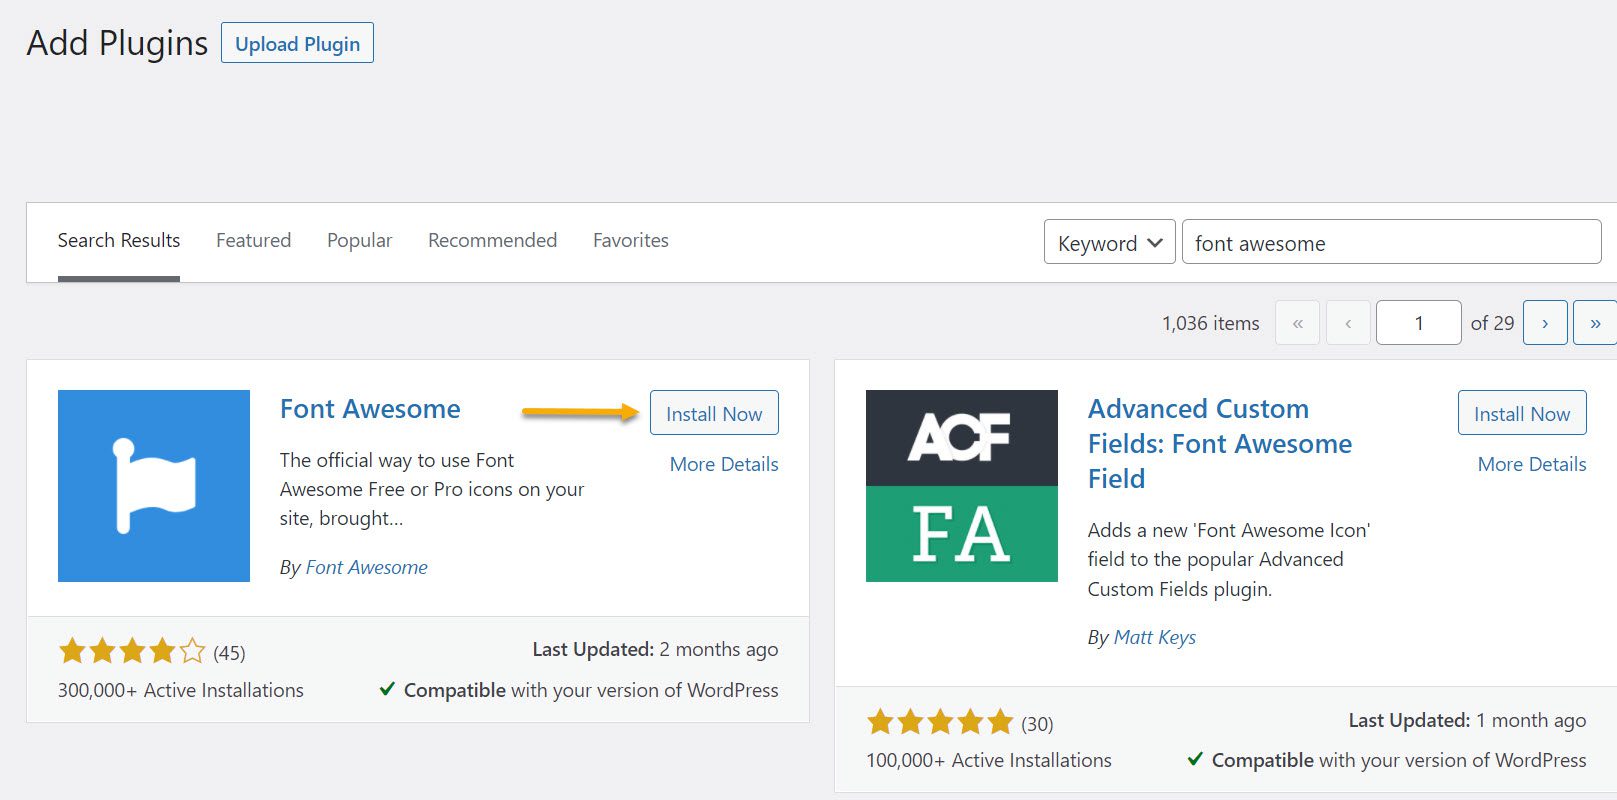The width and height of the screenshot is (1617, 800).
Task: Select the Search Results tab
Action: (x=119, y=240)
